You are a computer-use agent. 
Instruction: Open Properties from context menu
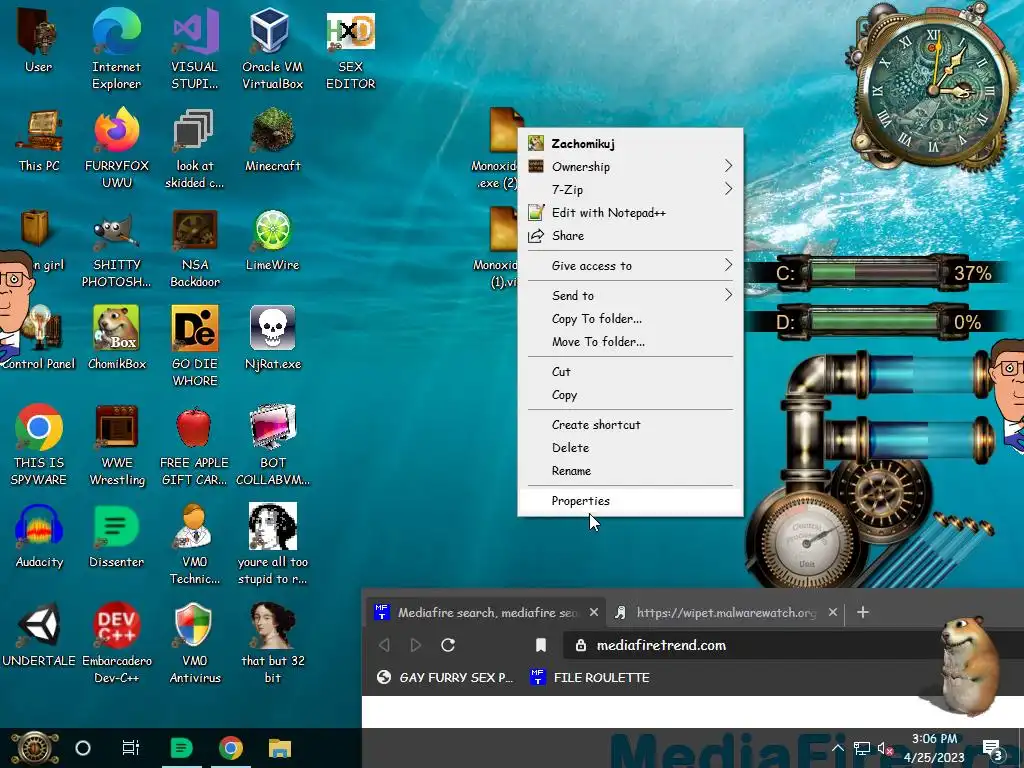point(630,501)
